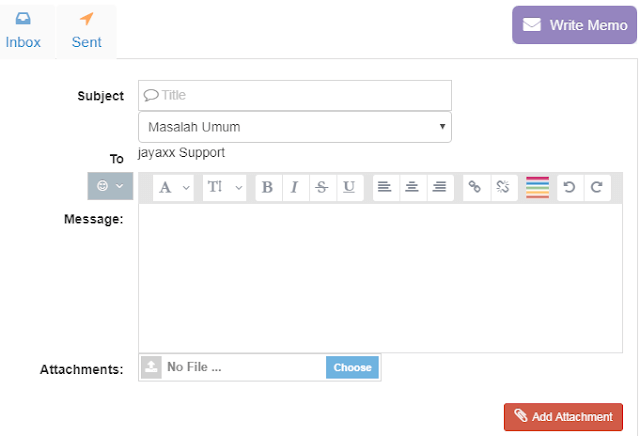Screen dimensions: 640x436
Task: Click the Write Memo button
Action: tap(574, 25)
